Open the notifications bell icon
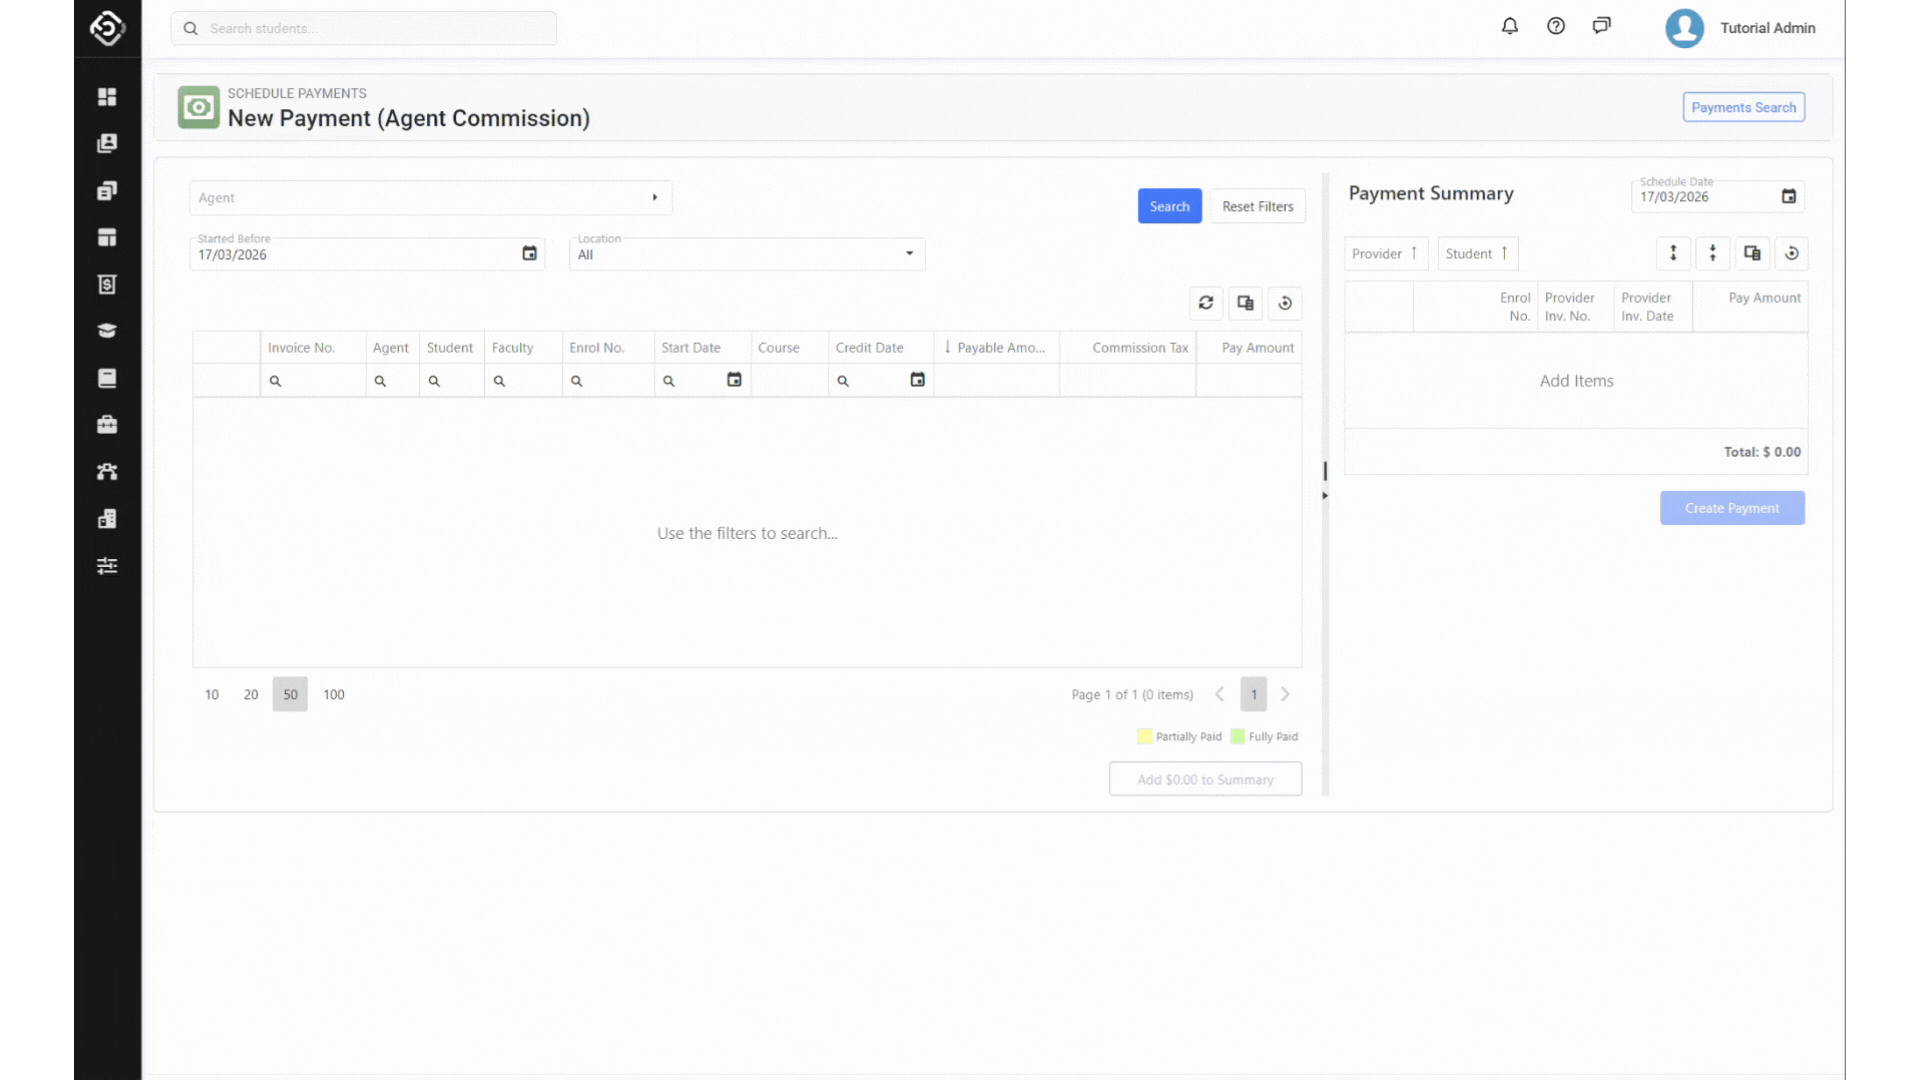This screenshot has height=1080, width=1920. 1510,27
